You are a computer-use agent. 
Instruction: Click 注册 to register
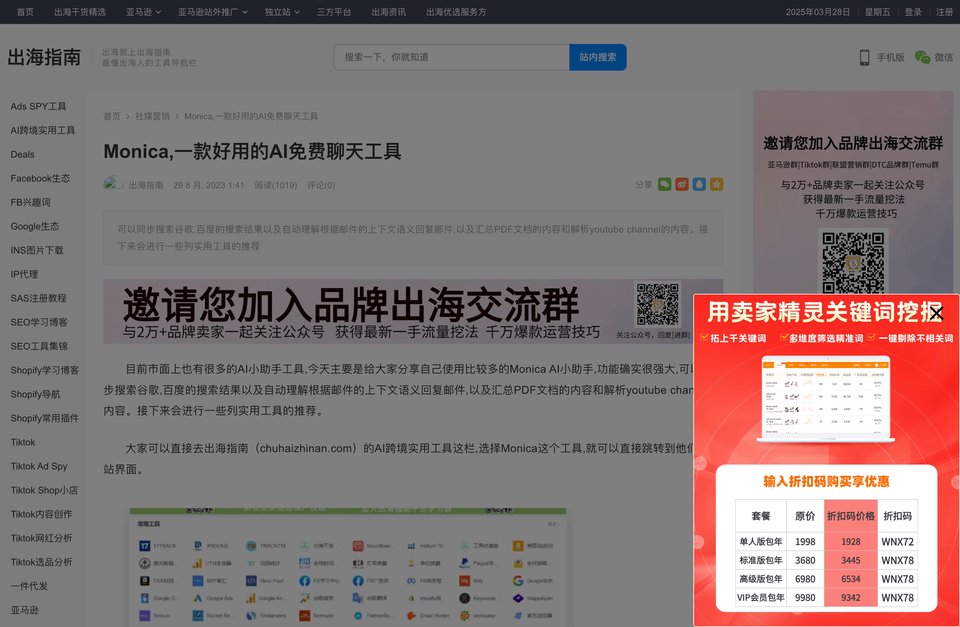click(944, 12)
